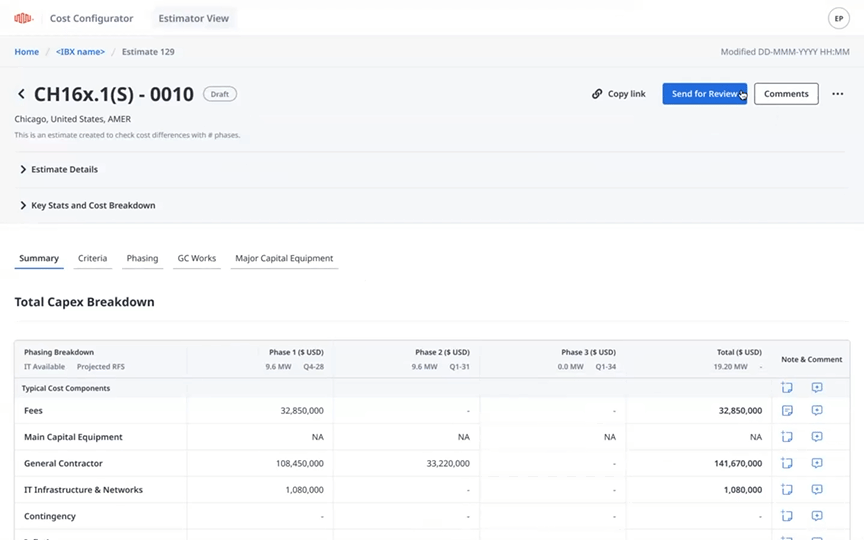Switch to the Criteria tab
The width and height of the screenshot is (864, 540).
pos(93,258)
